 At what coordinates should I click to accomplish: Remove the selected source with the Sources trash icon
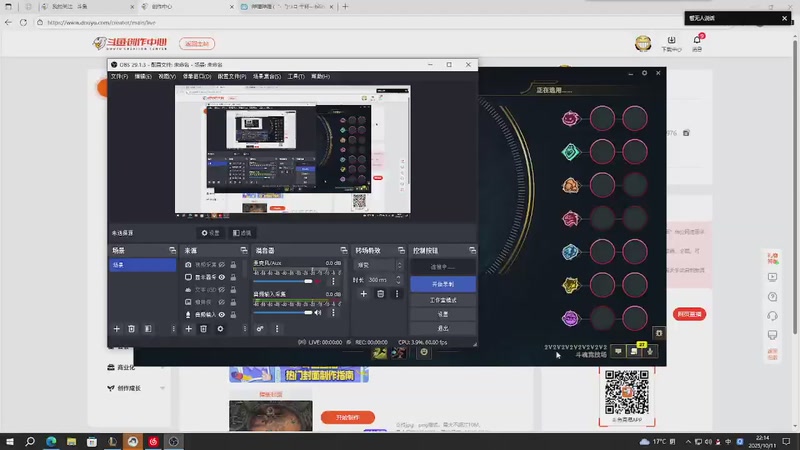point(204,329)
